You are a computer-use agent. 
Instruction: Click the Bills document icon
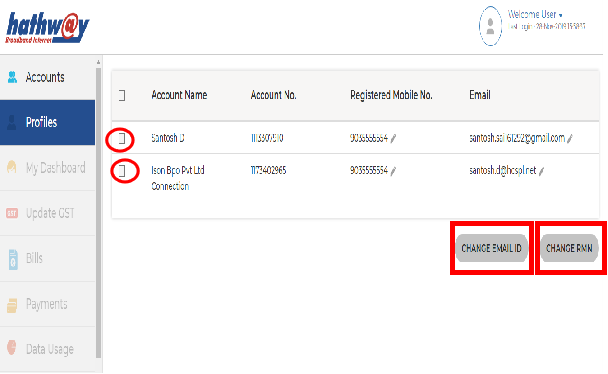click(x=13, y=259)
